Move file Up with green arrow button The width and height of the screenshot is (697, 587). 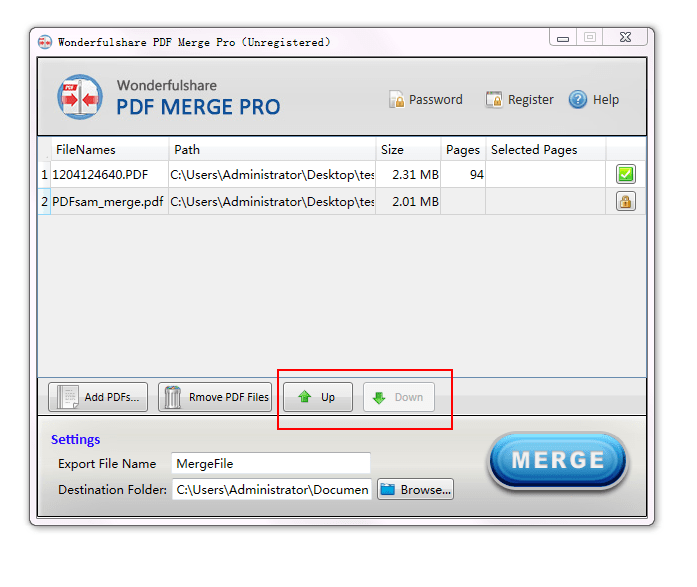point(318,397)
